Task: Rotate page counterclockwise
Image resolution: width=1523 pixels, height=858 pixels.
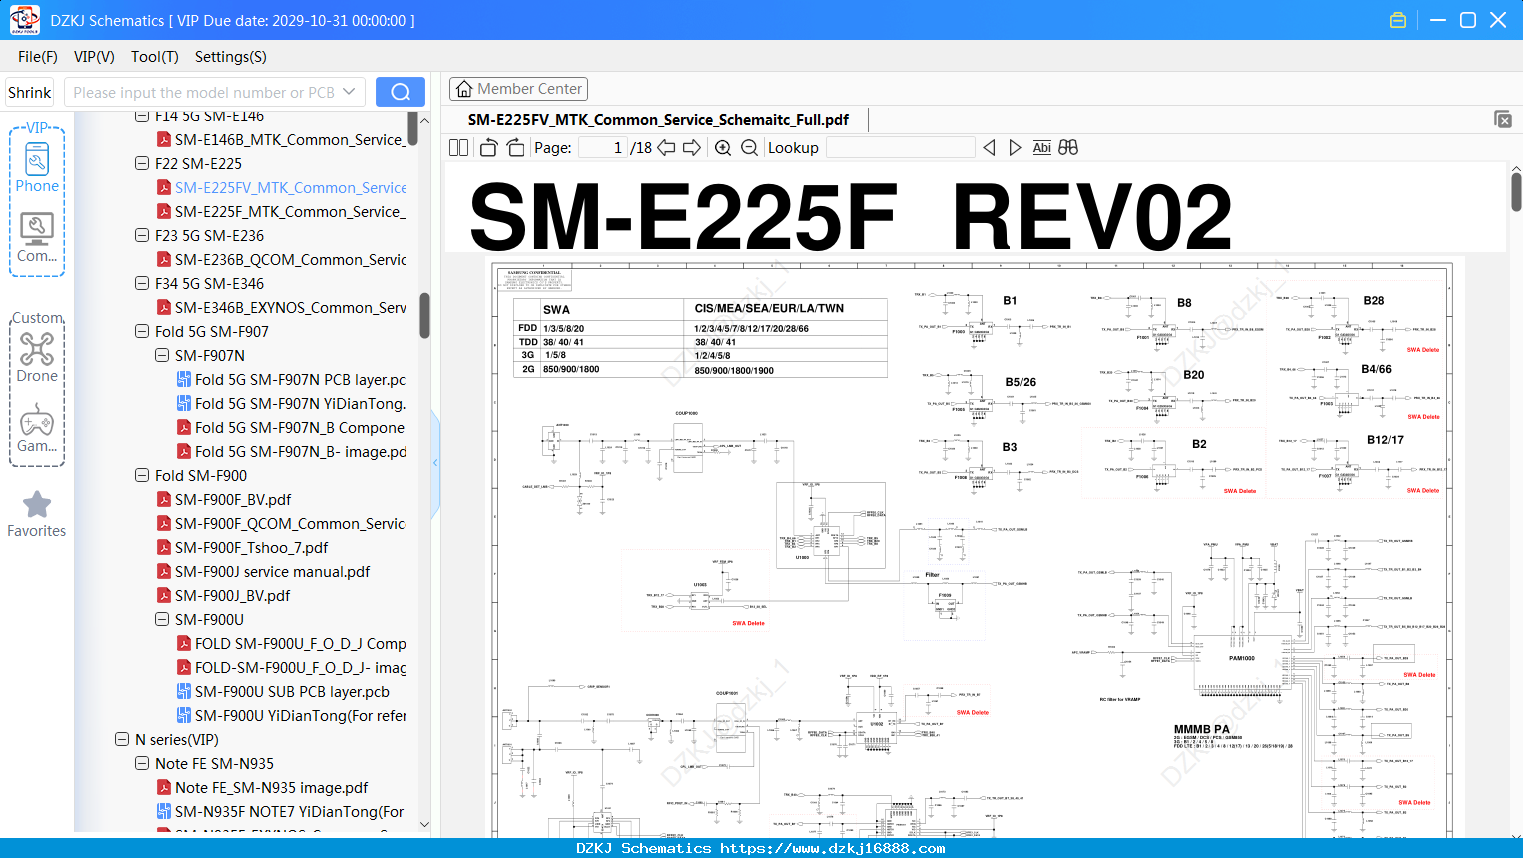Action: click(489, 148)
